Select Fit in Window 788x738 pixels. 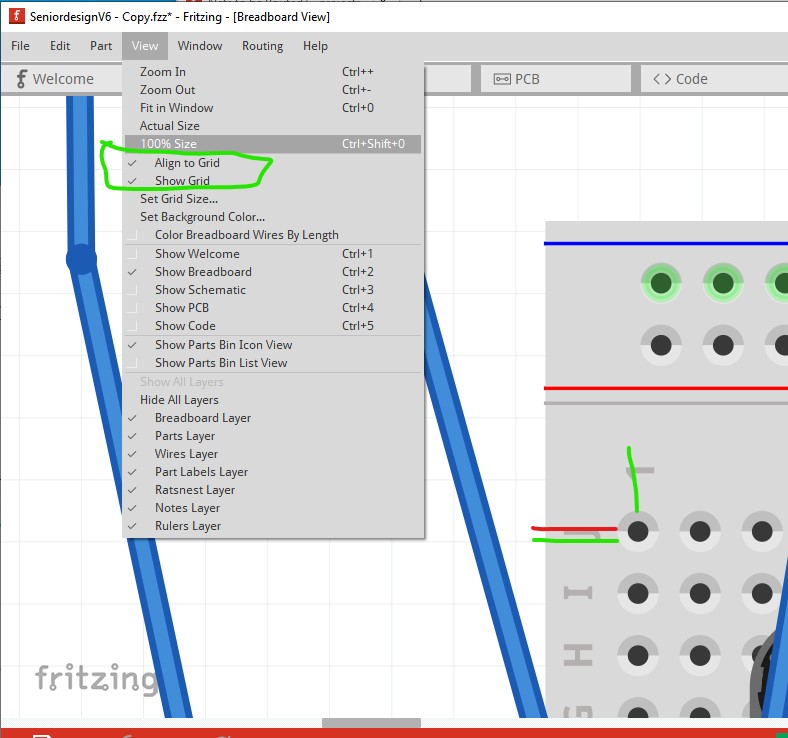[273, 108]
